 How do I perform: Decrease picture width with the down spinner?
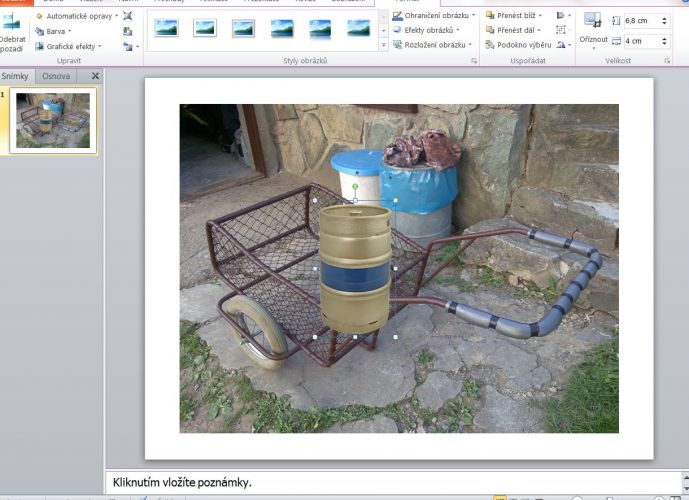click(664, 44)
